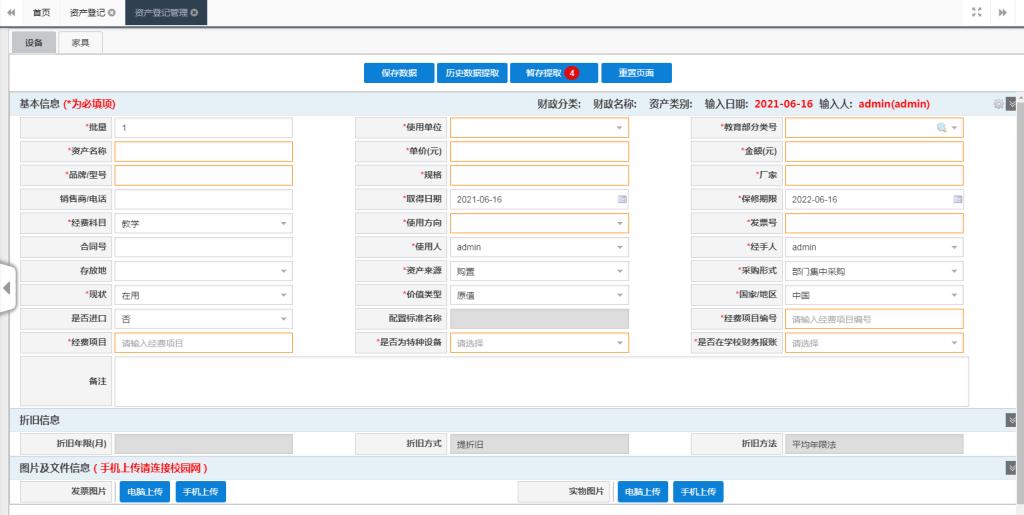1024x515 pixels.
Task: Click the 保存数据 button
Action: tap(398, 73)
